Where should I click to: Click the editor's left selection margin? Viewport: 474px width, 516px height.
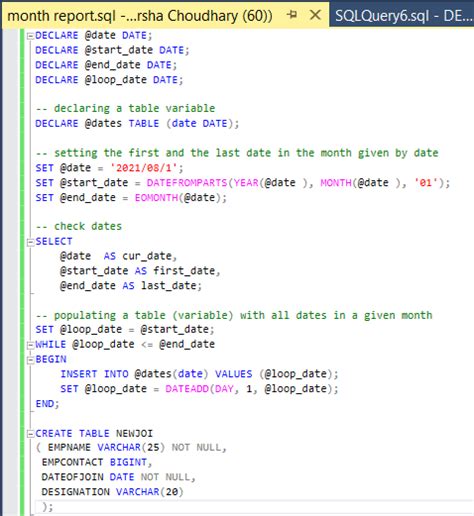[x=10, y=267]
